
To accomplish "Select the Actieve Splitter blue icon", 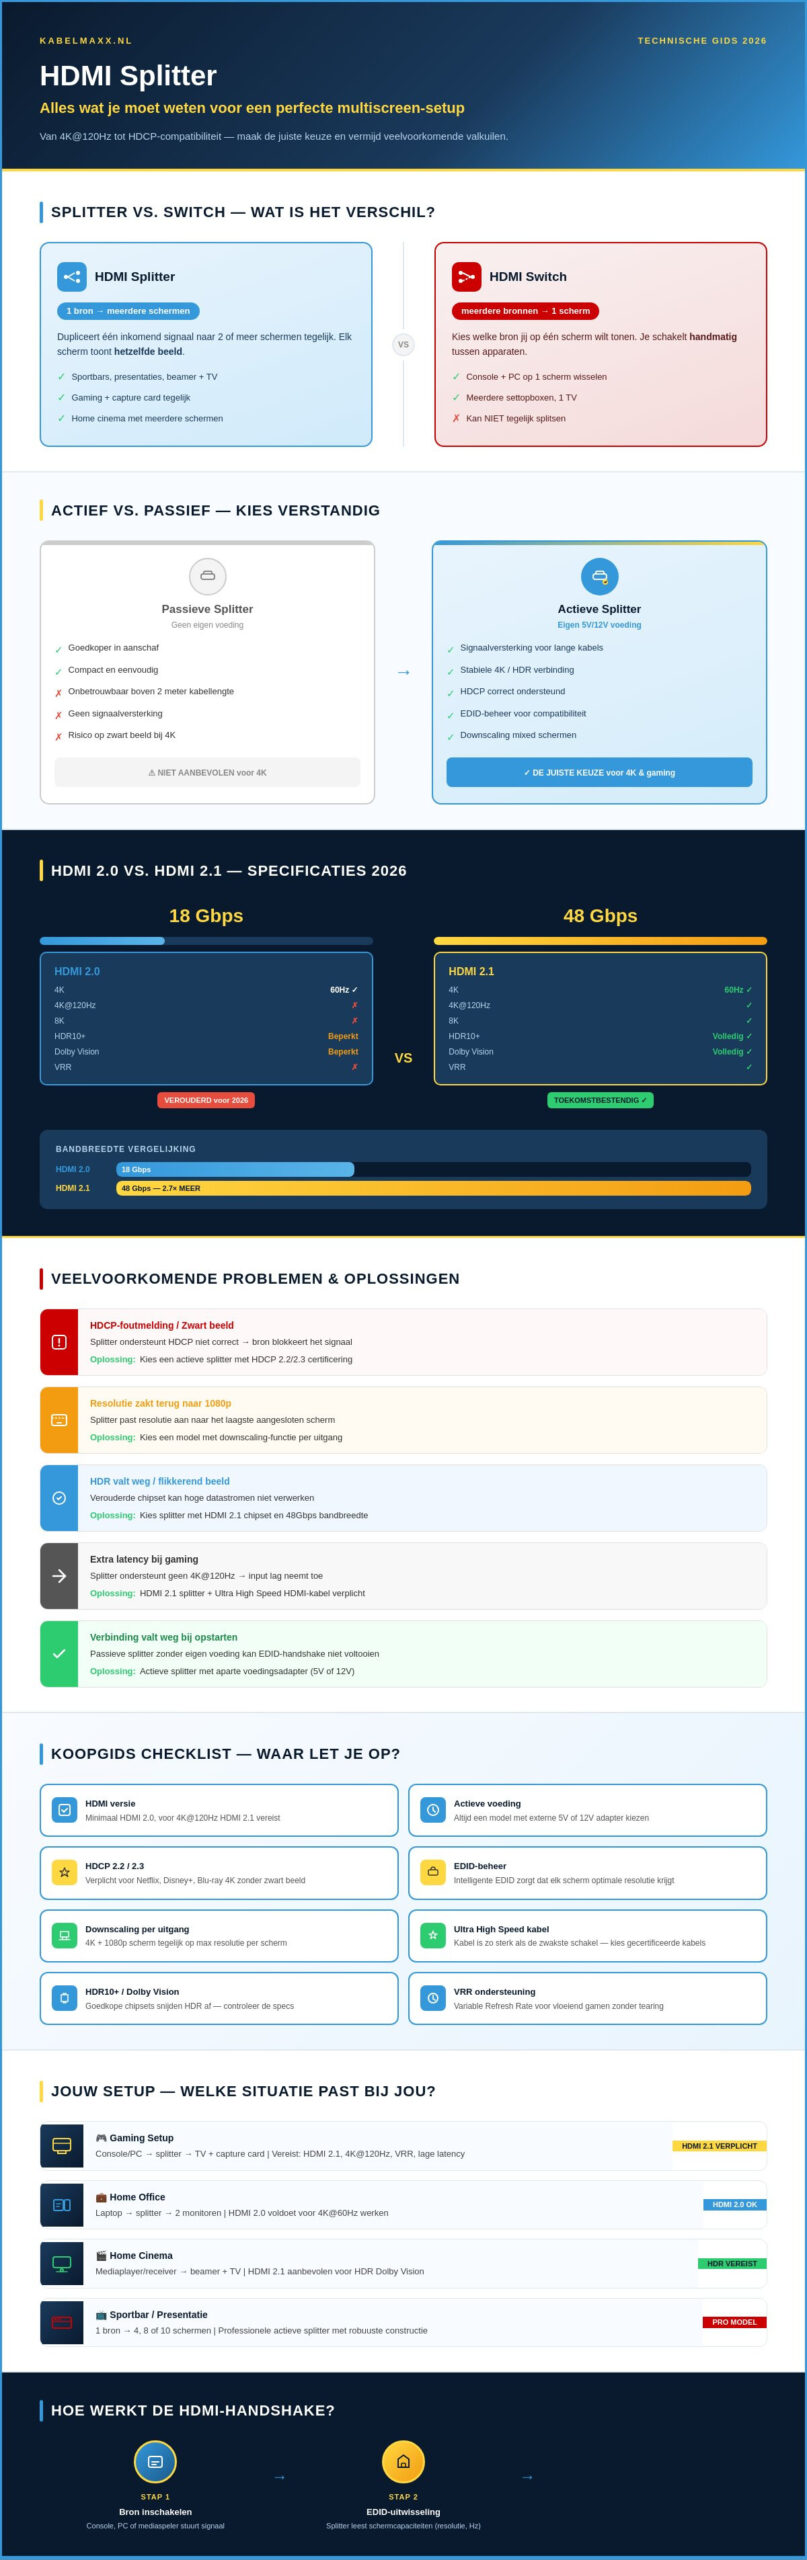I will (600, 576).
